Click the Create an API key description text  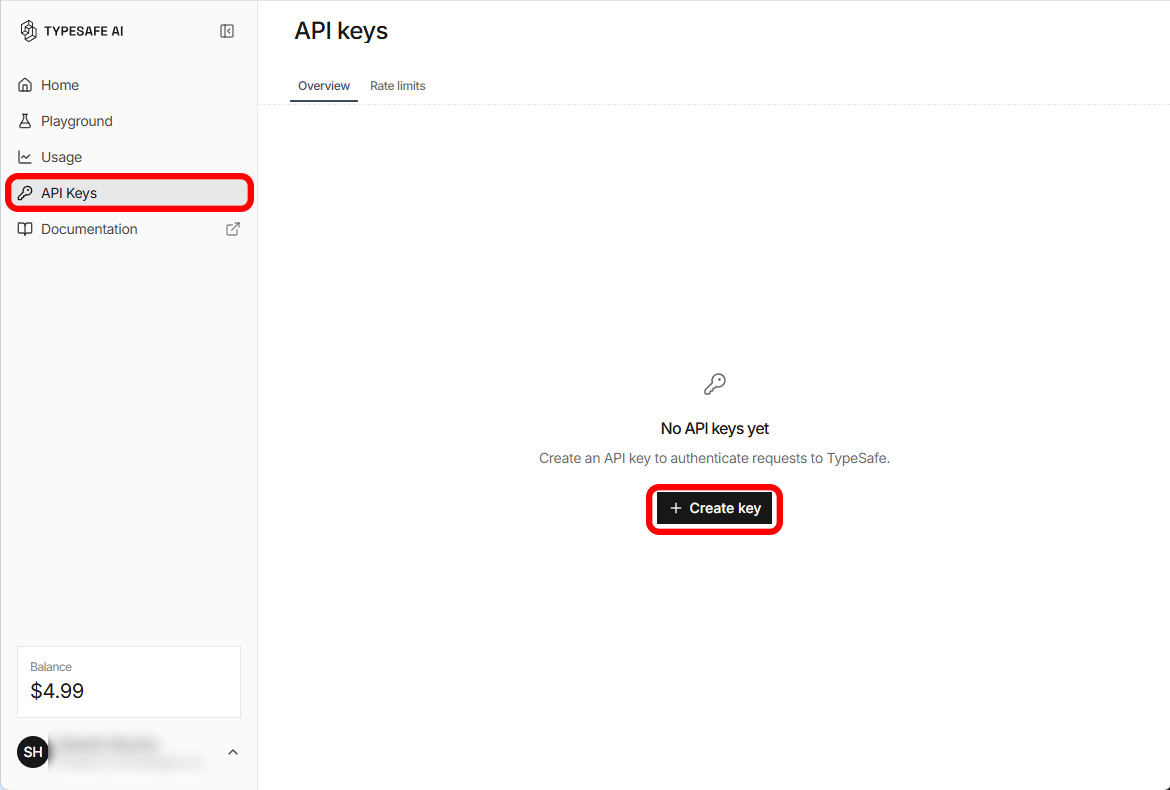coord(715,458)
